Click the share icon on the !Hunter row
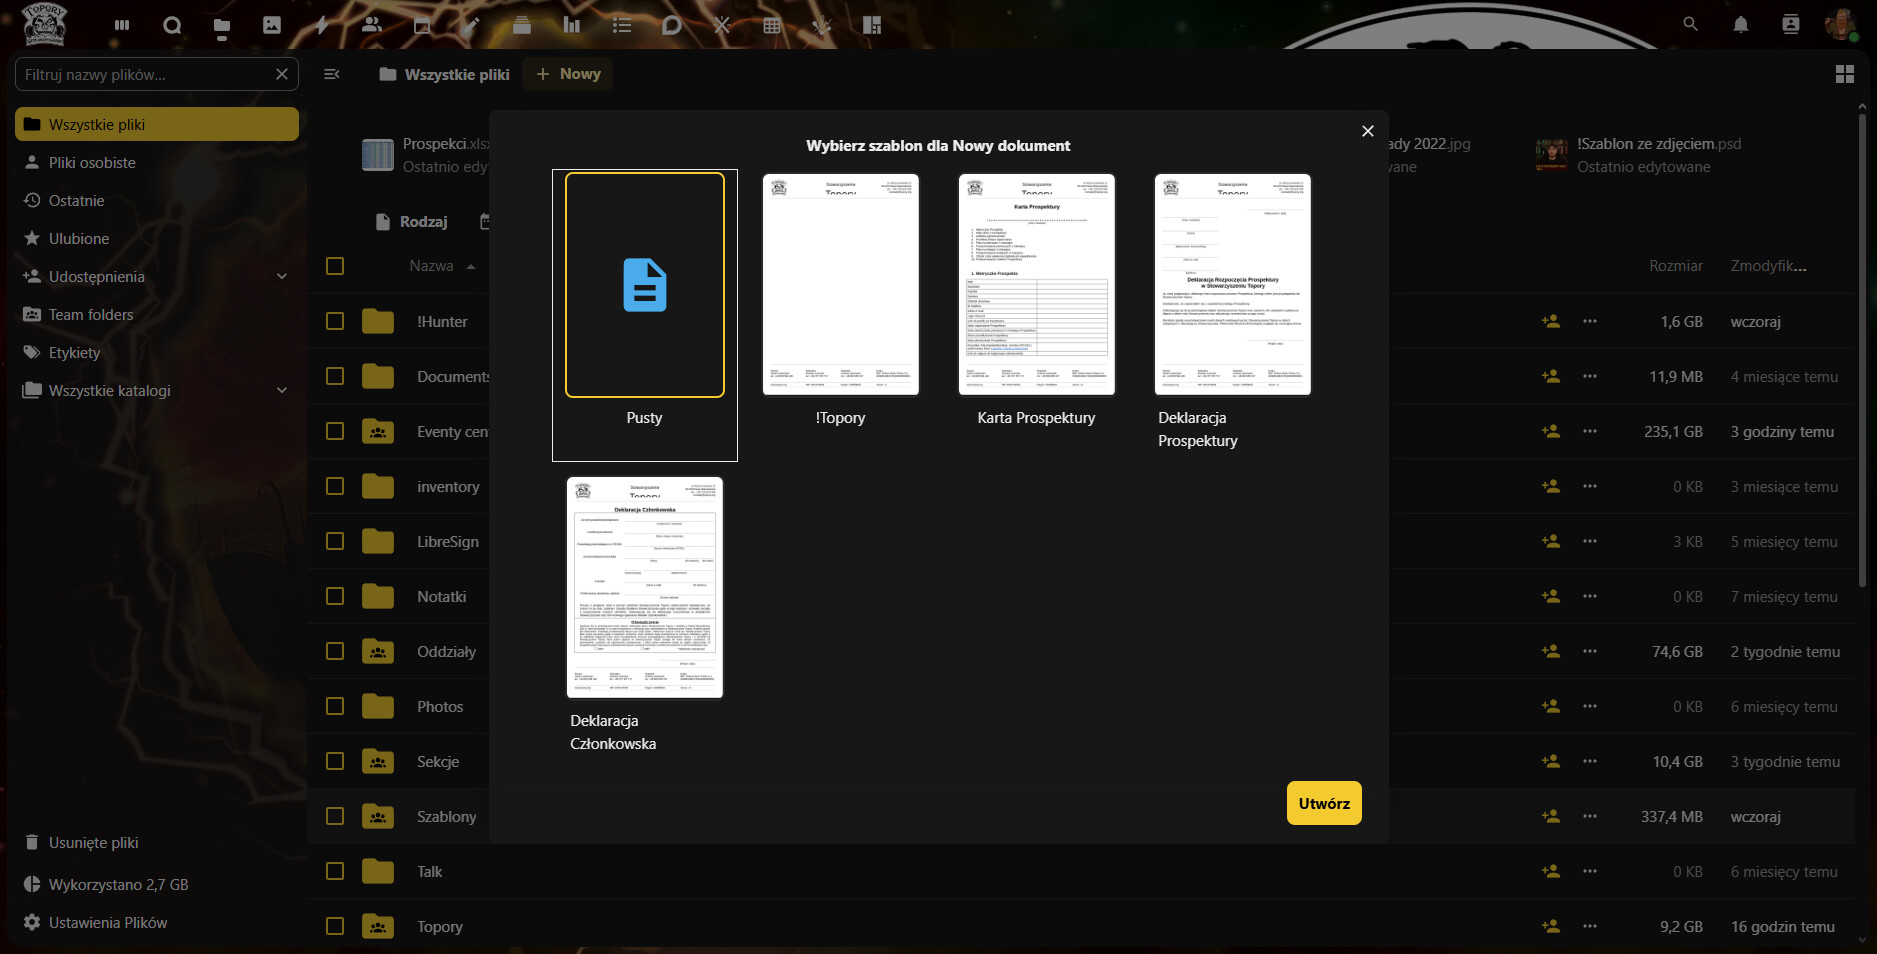 1551,322
